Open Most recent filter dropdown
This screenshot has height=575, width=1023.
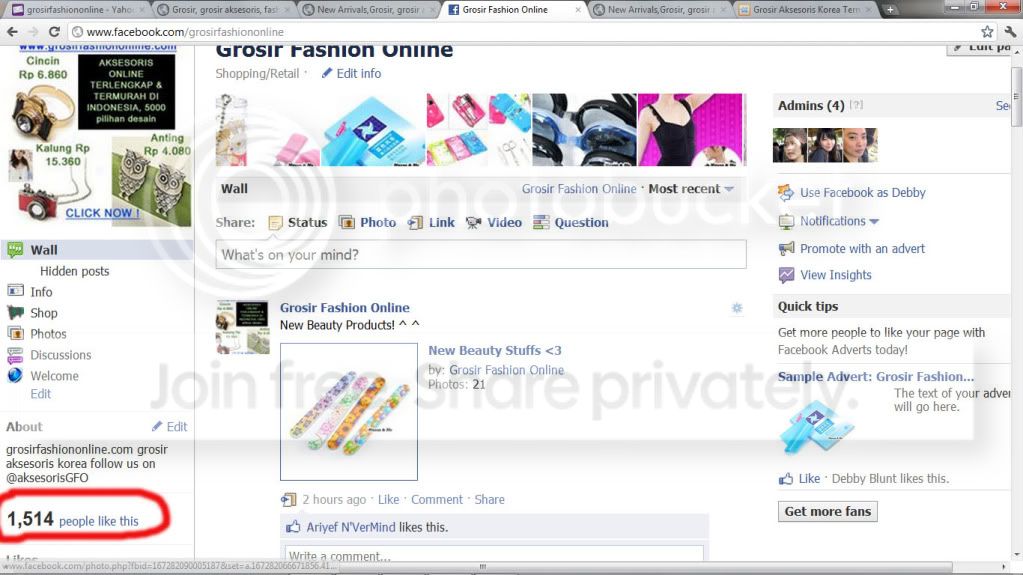[691, 189]
